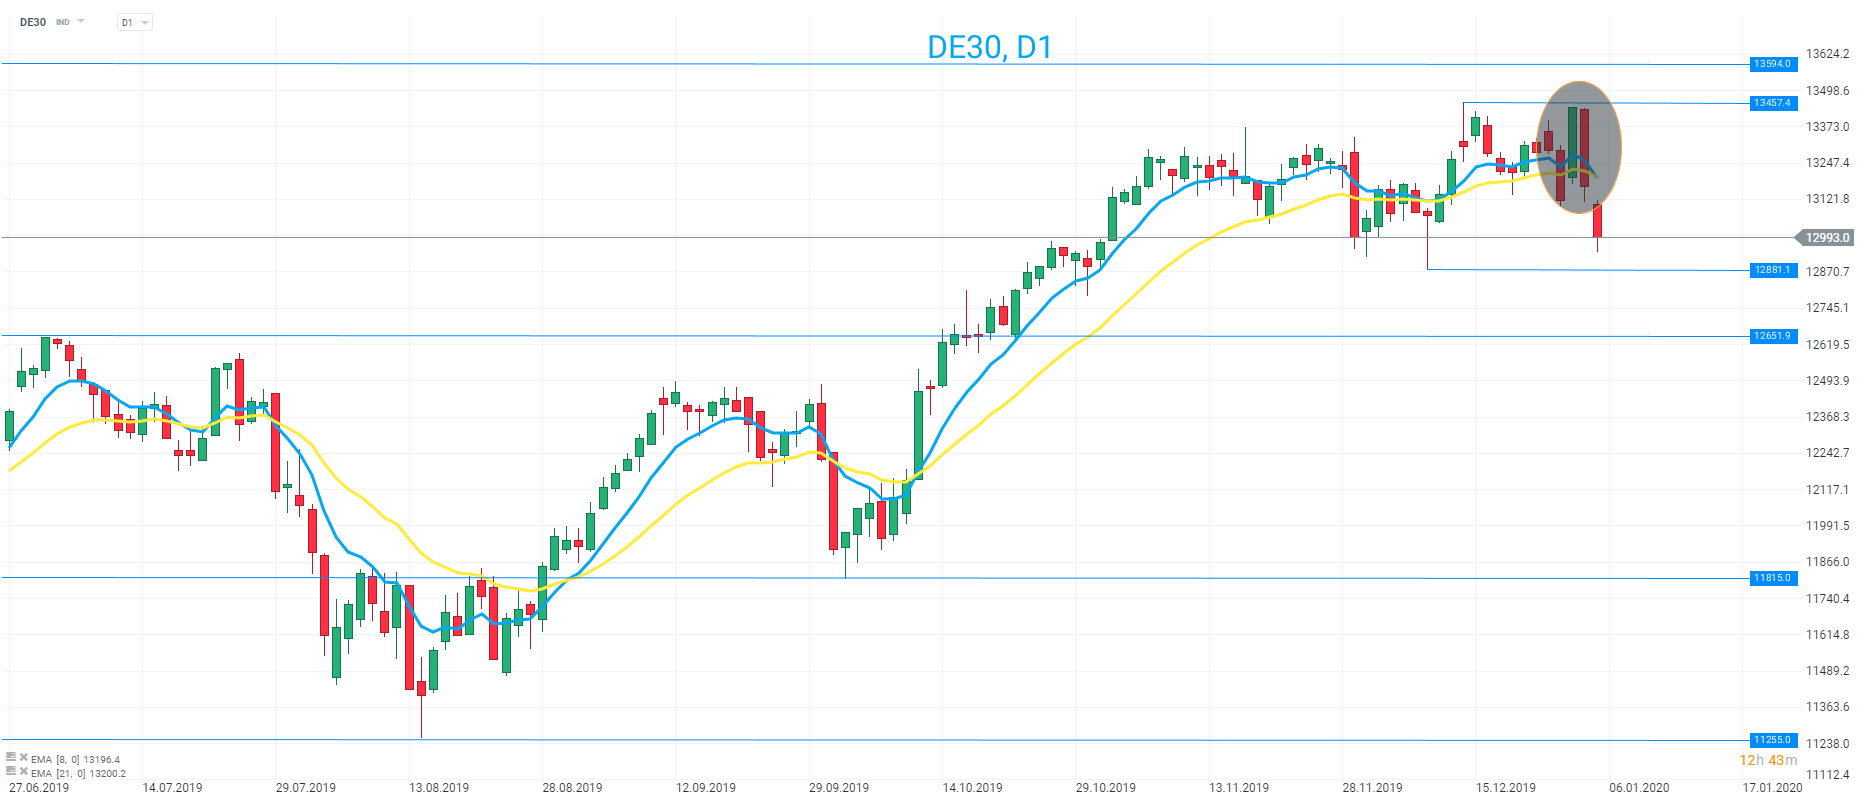Select the 12651.9 horizontal line price tag

click(x=1773, y=336)
